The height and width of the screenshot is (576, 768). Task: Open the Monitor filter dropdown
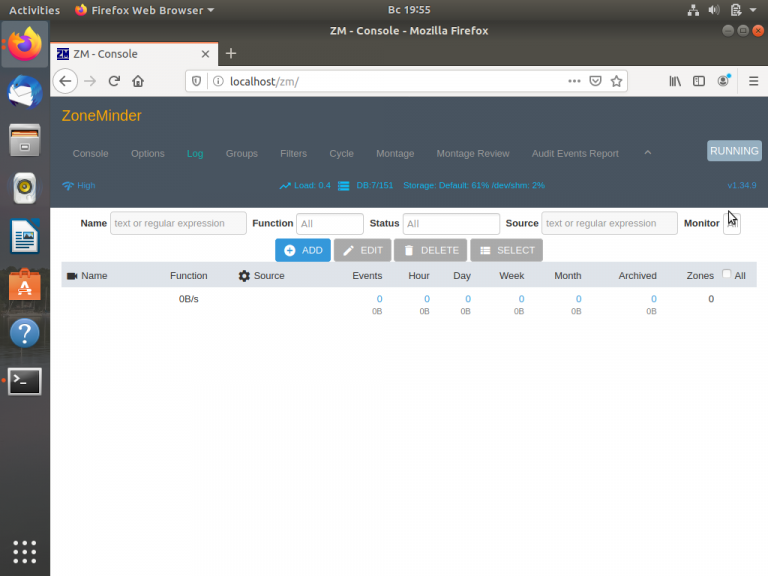(732, 224)
